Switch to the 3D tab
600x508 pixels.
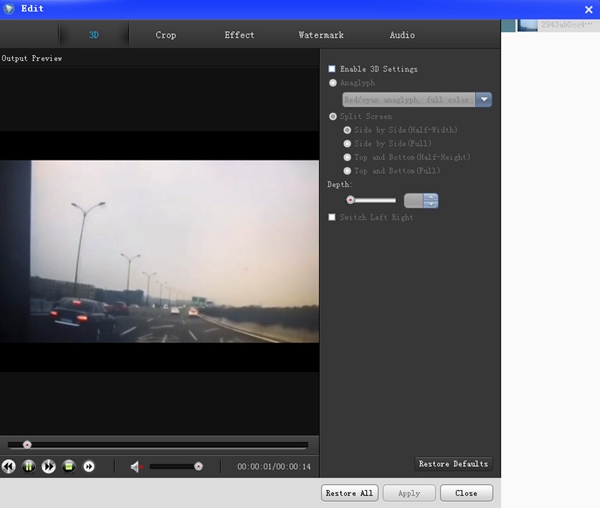(94, 35)
